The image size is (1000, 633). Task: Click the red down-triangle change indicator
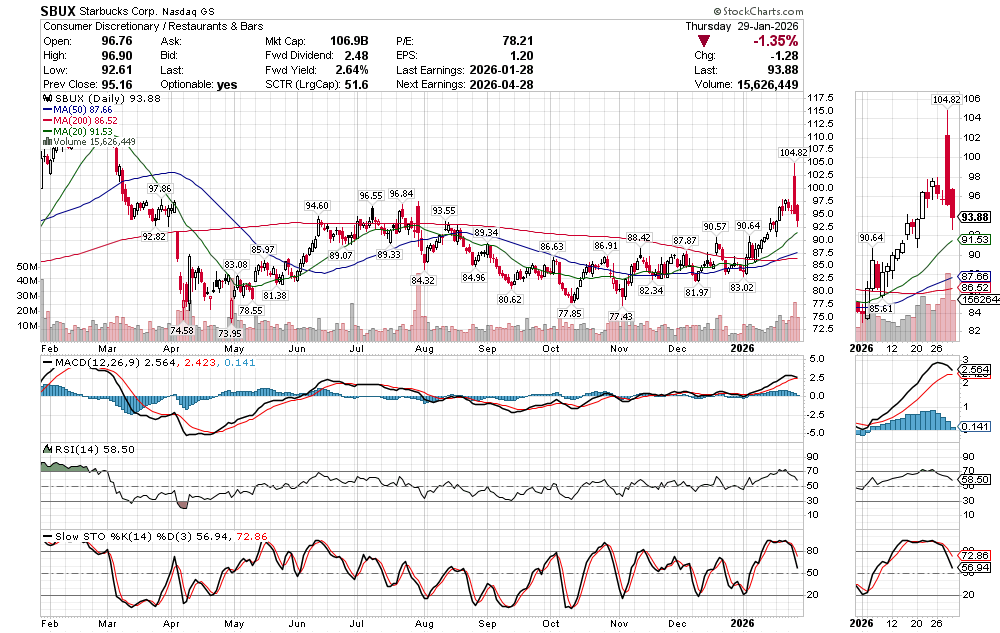click(705, 41)
